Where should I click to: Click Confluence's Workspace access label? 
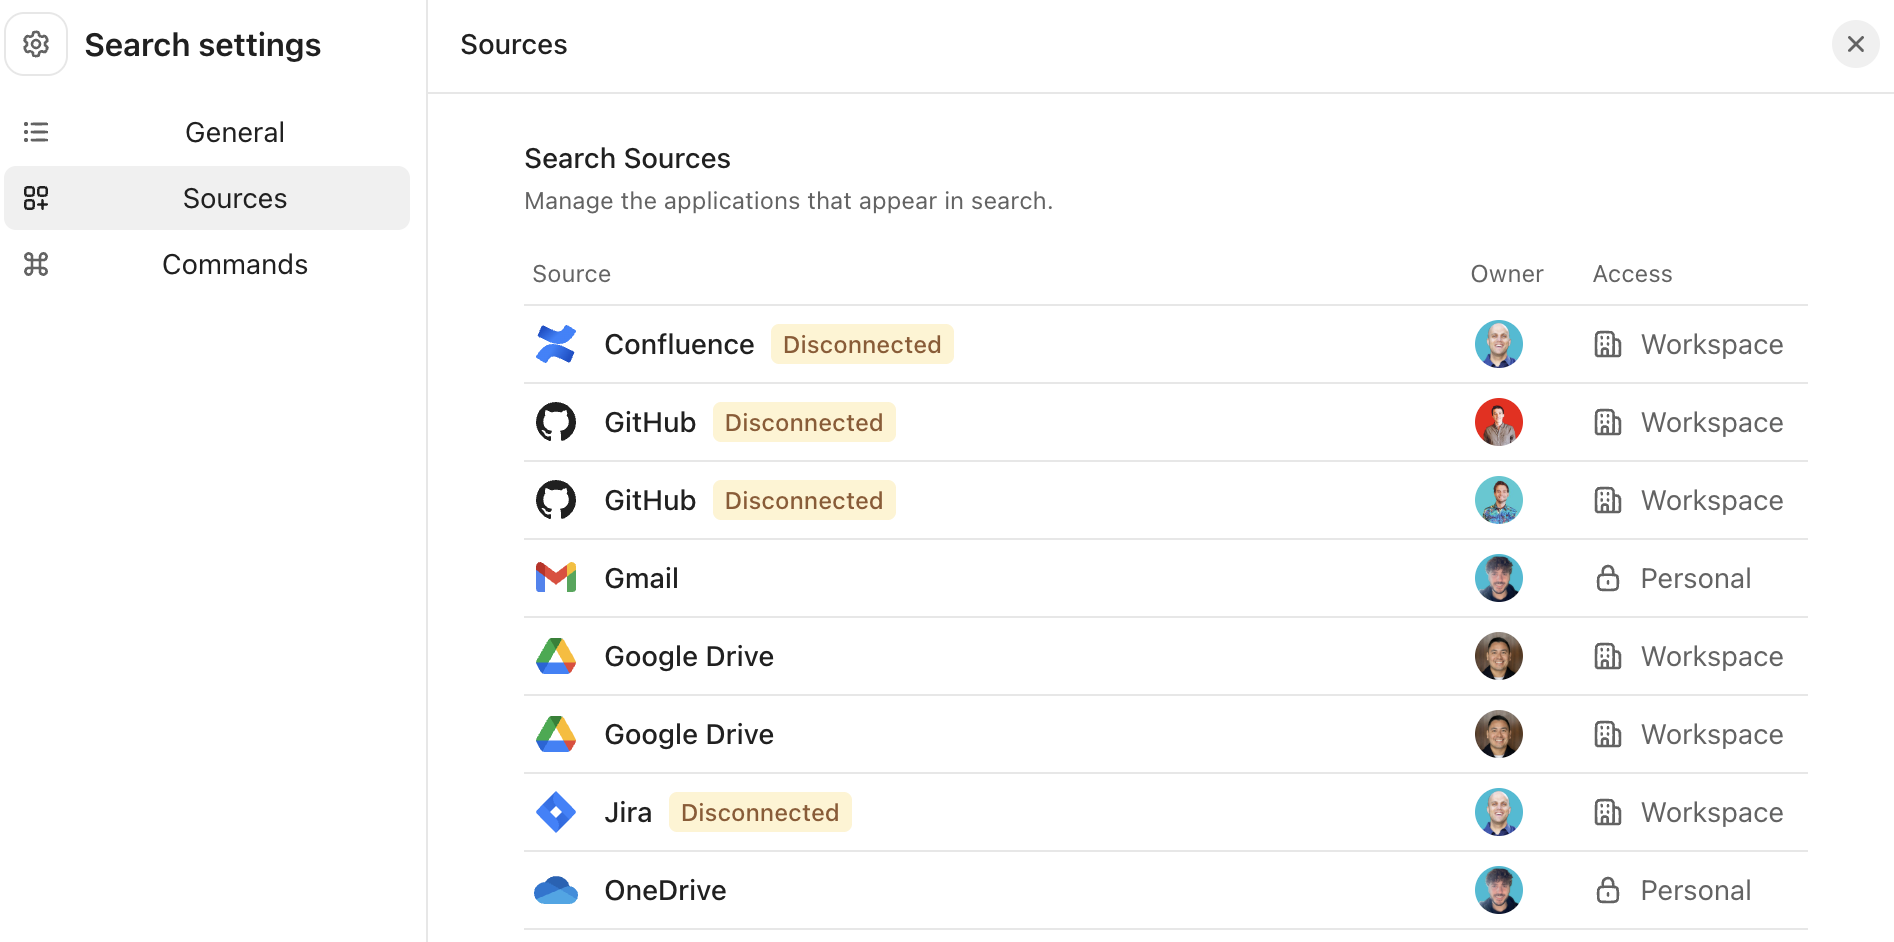1712,344
